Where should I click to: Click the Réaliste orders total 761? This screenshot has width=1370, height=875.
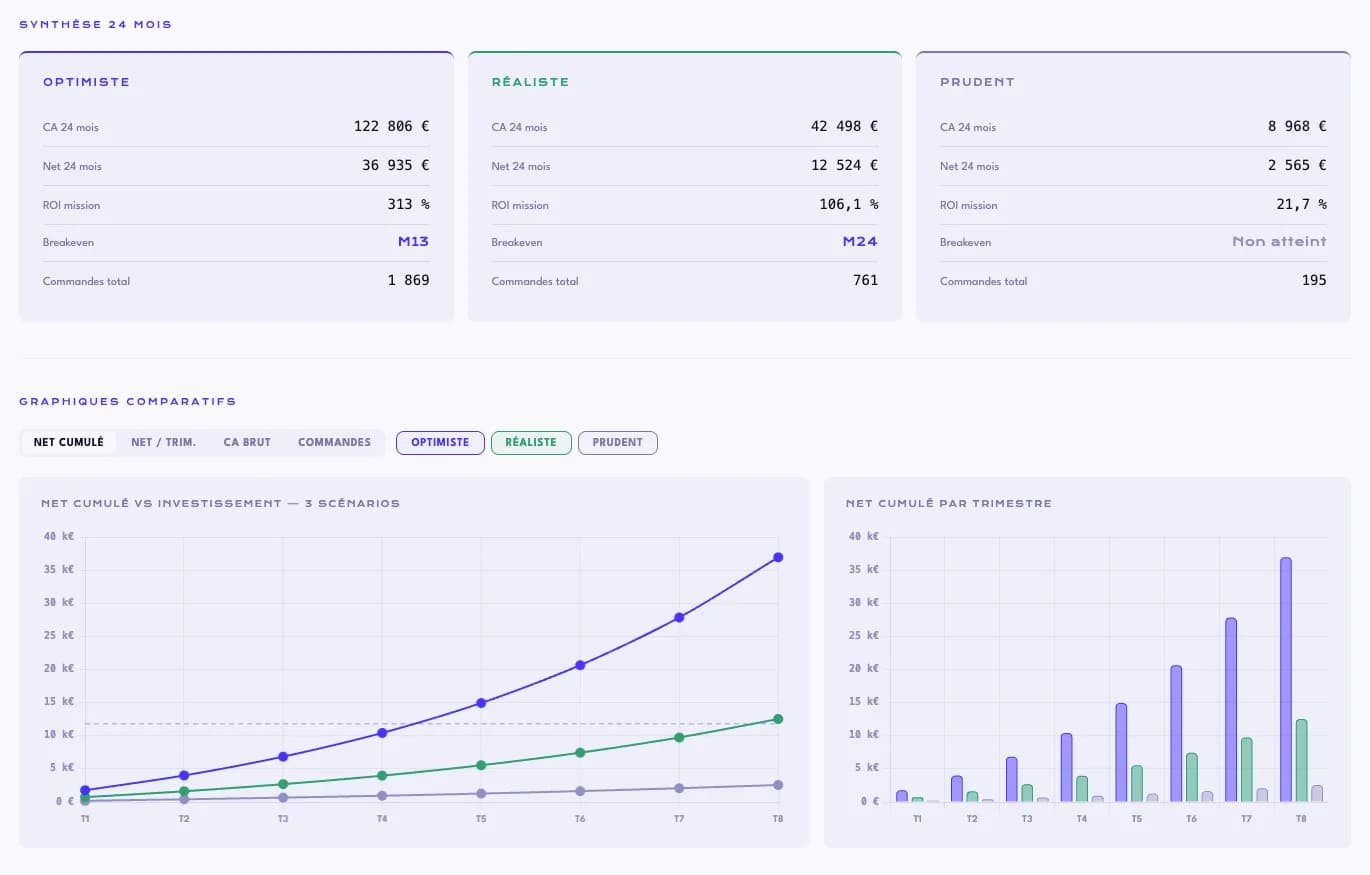pos(865,281)
